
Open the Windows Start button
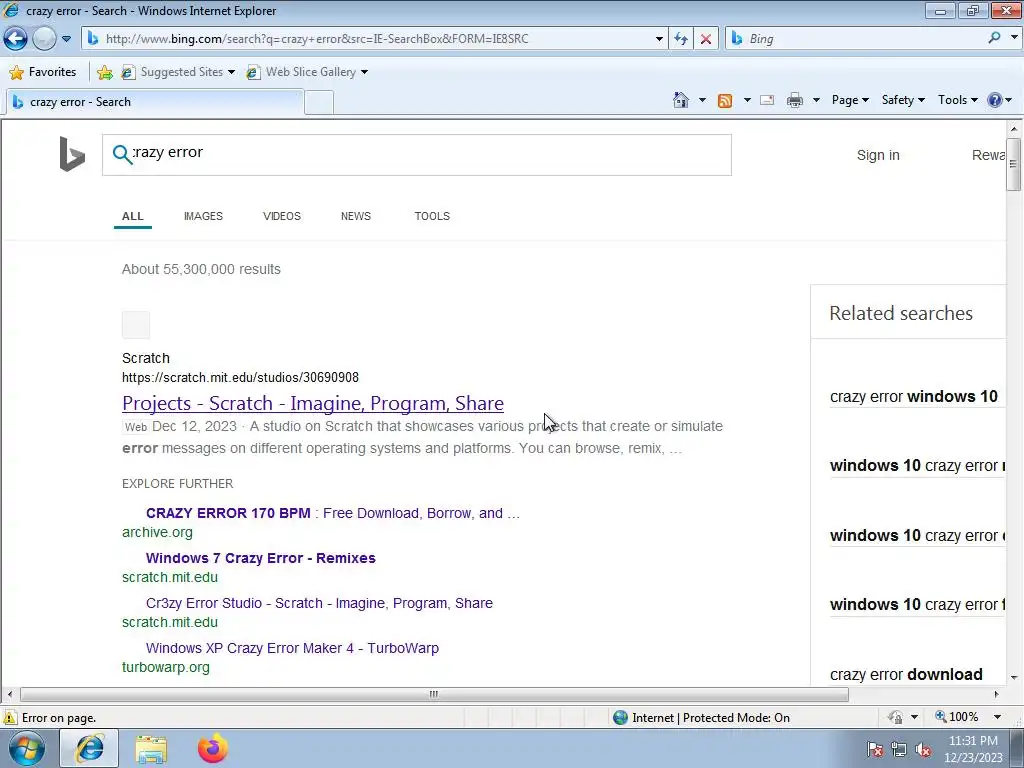point(26,748)
